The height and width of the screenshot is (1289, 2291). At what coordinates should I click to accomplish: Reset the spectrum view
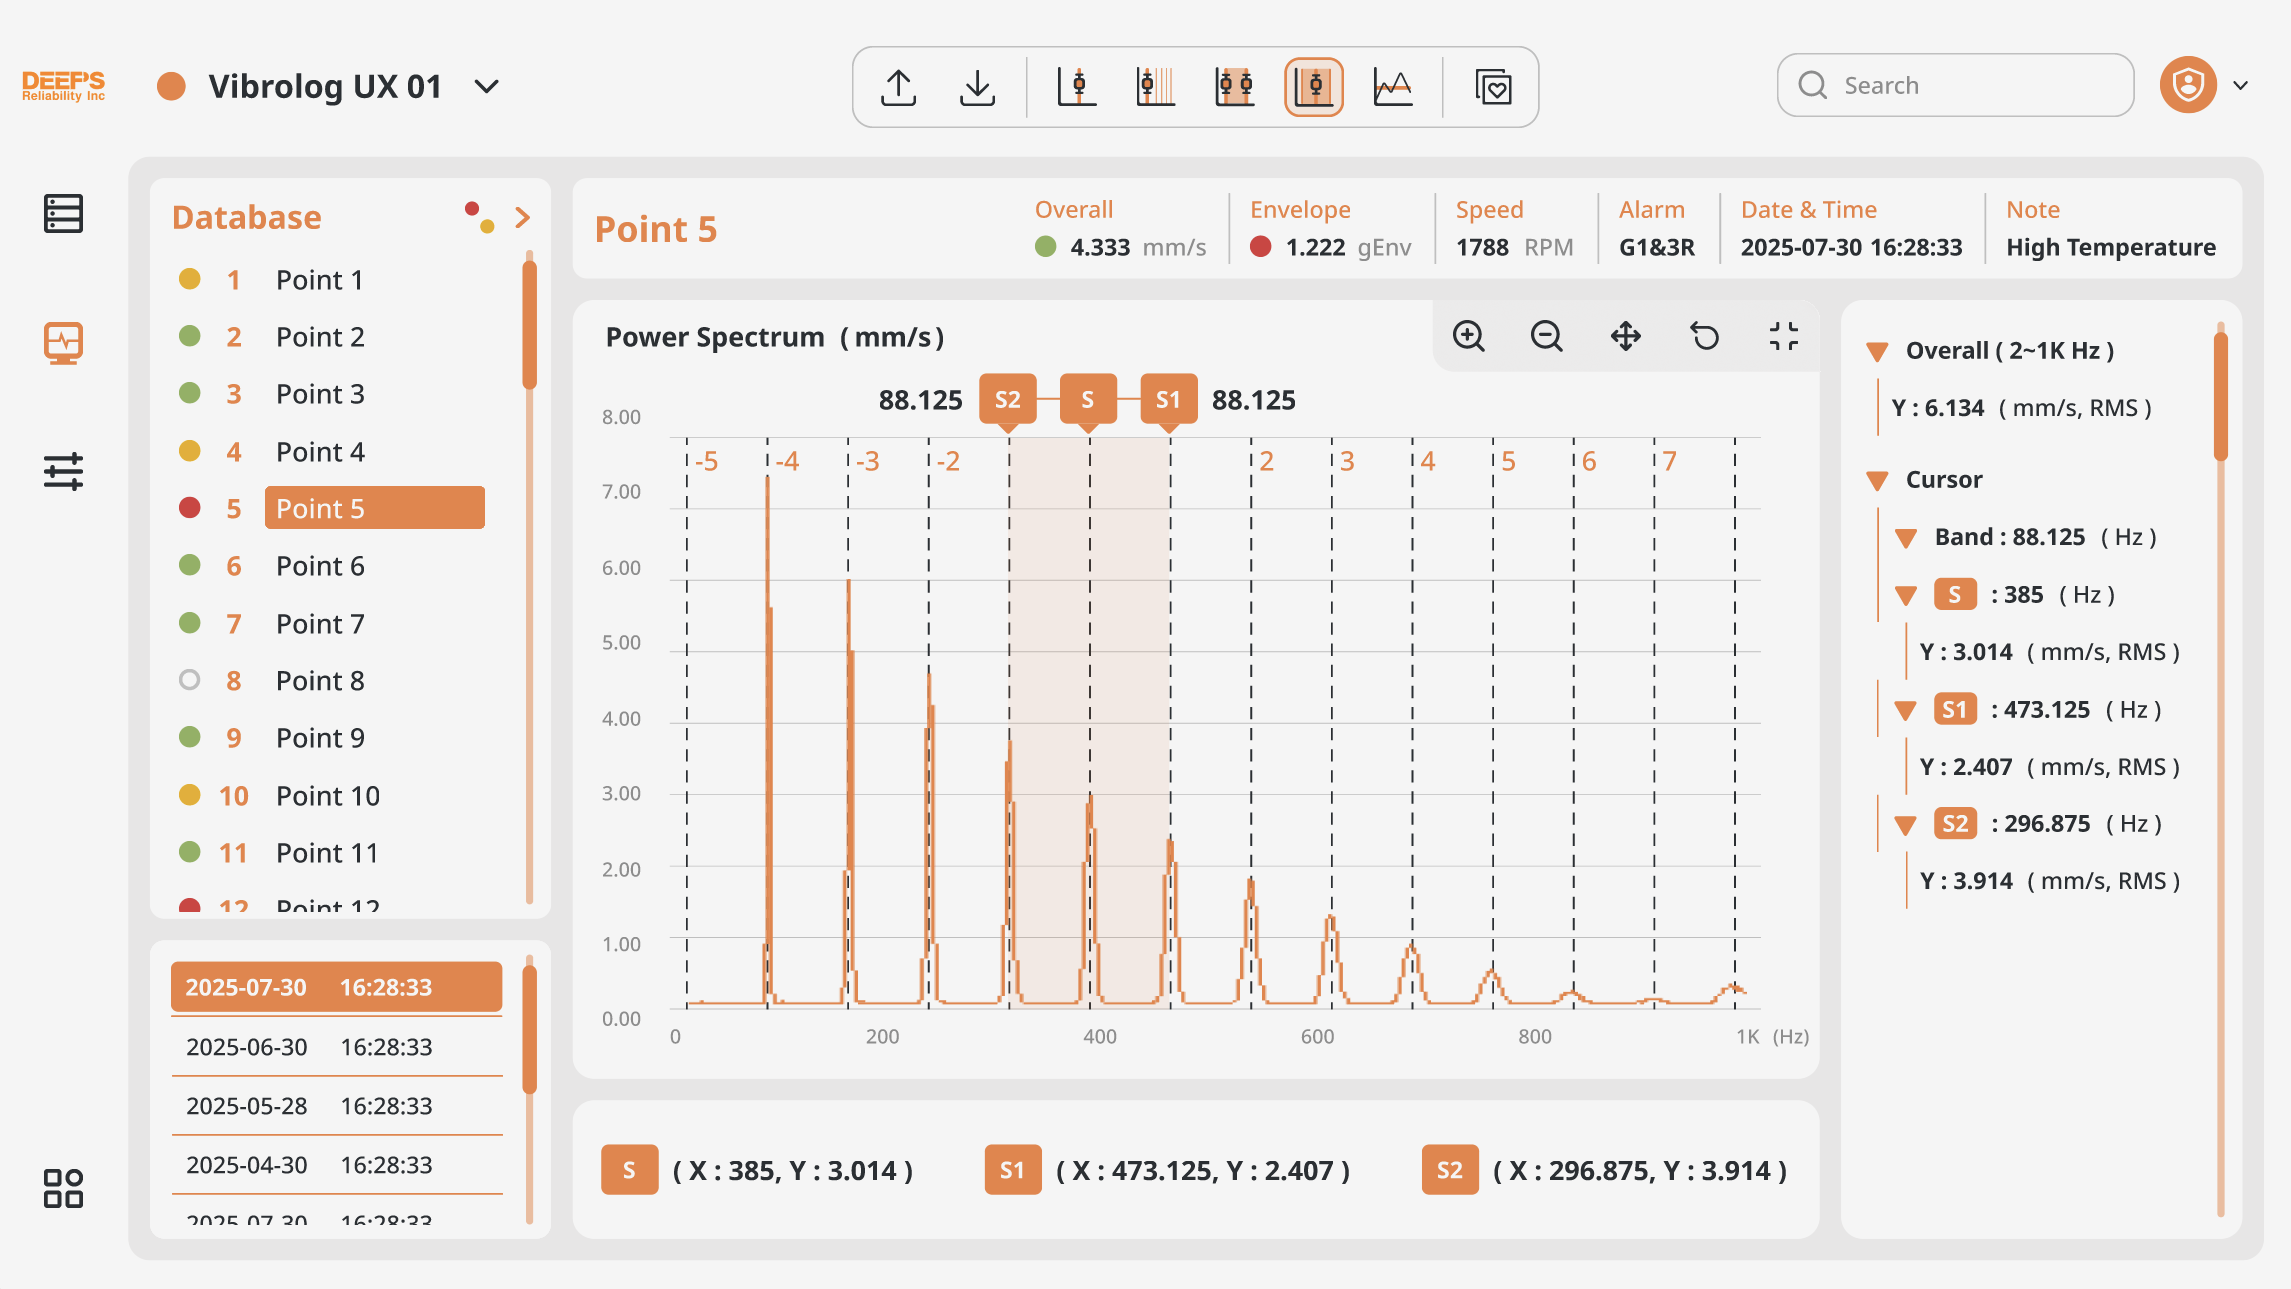click(x=1705, y=336)
